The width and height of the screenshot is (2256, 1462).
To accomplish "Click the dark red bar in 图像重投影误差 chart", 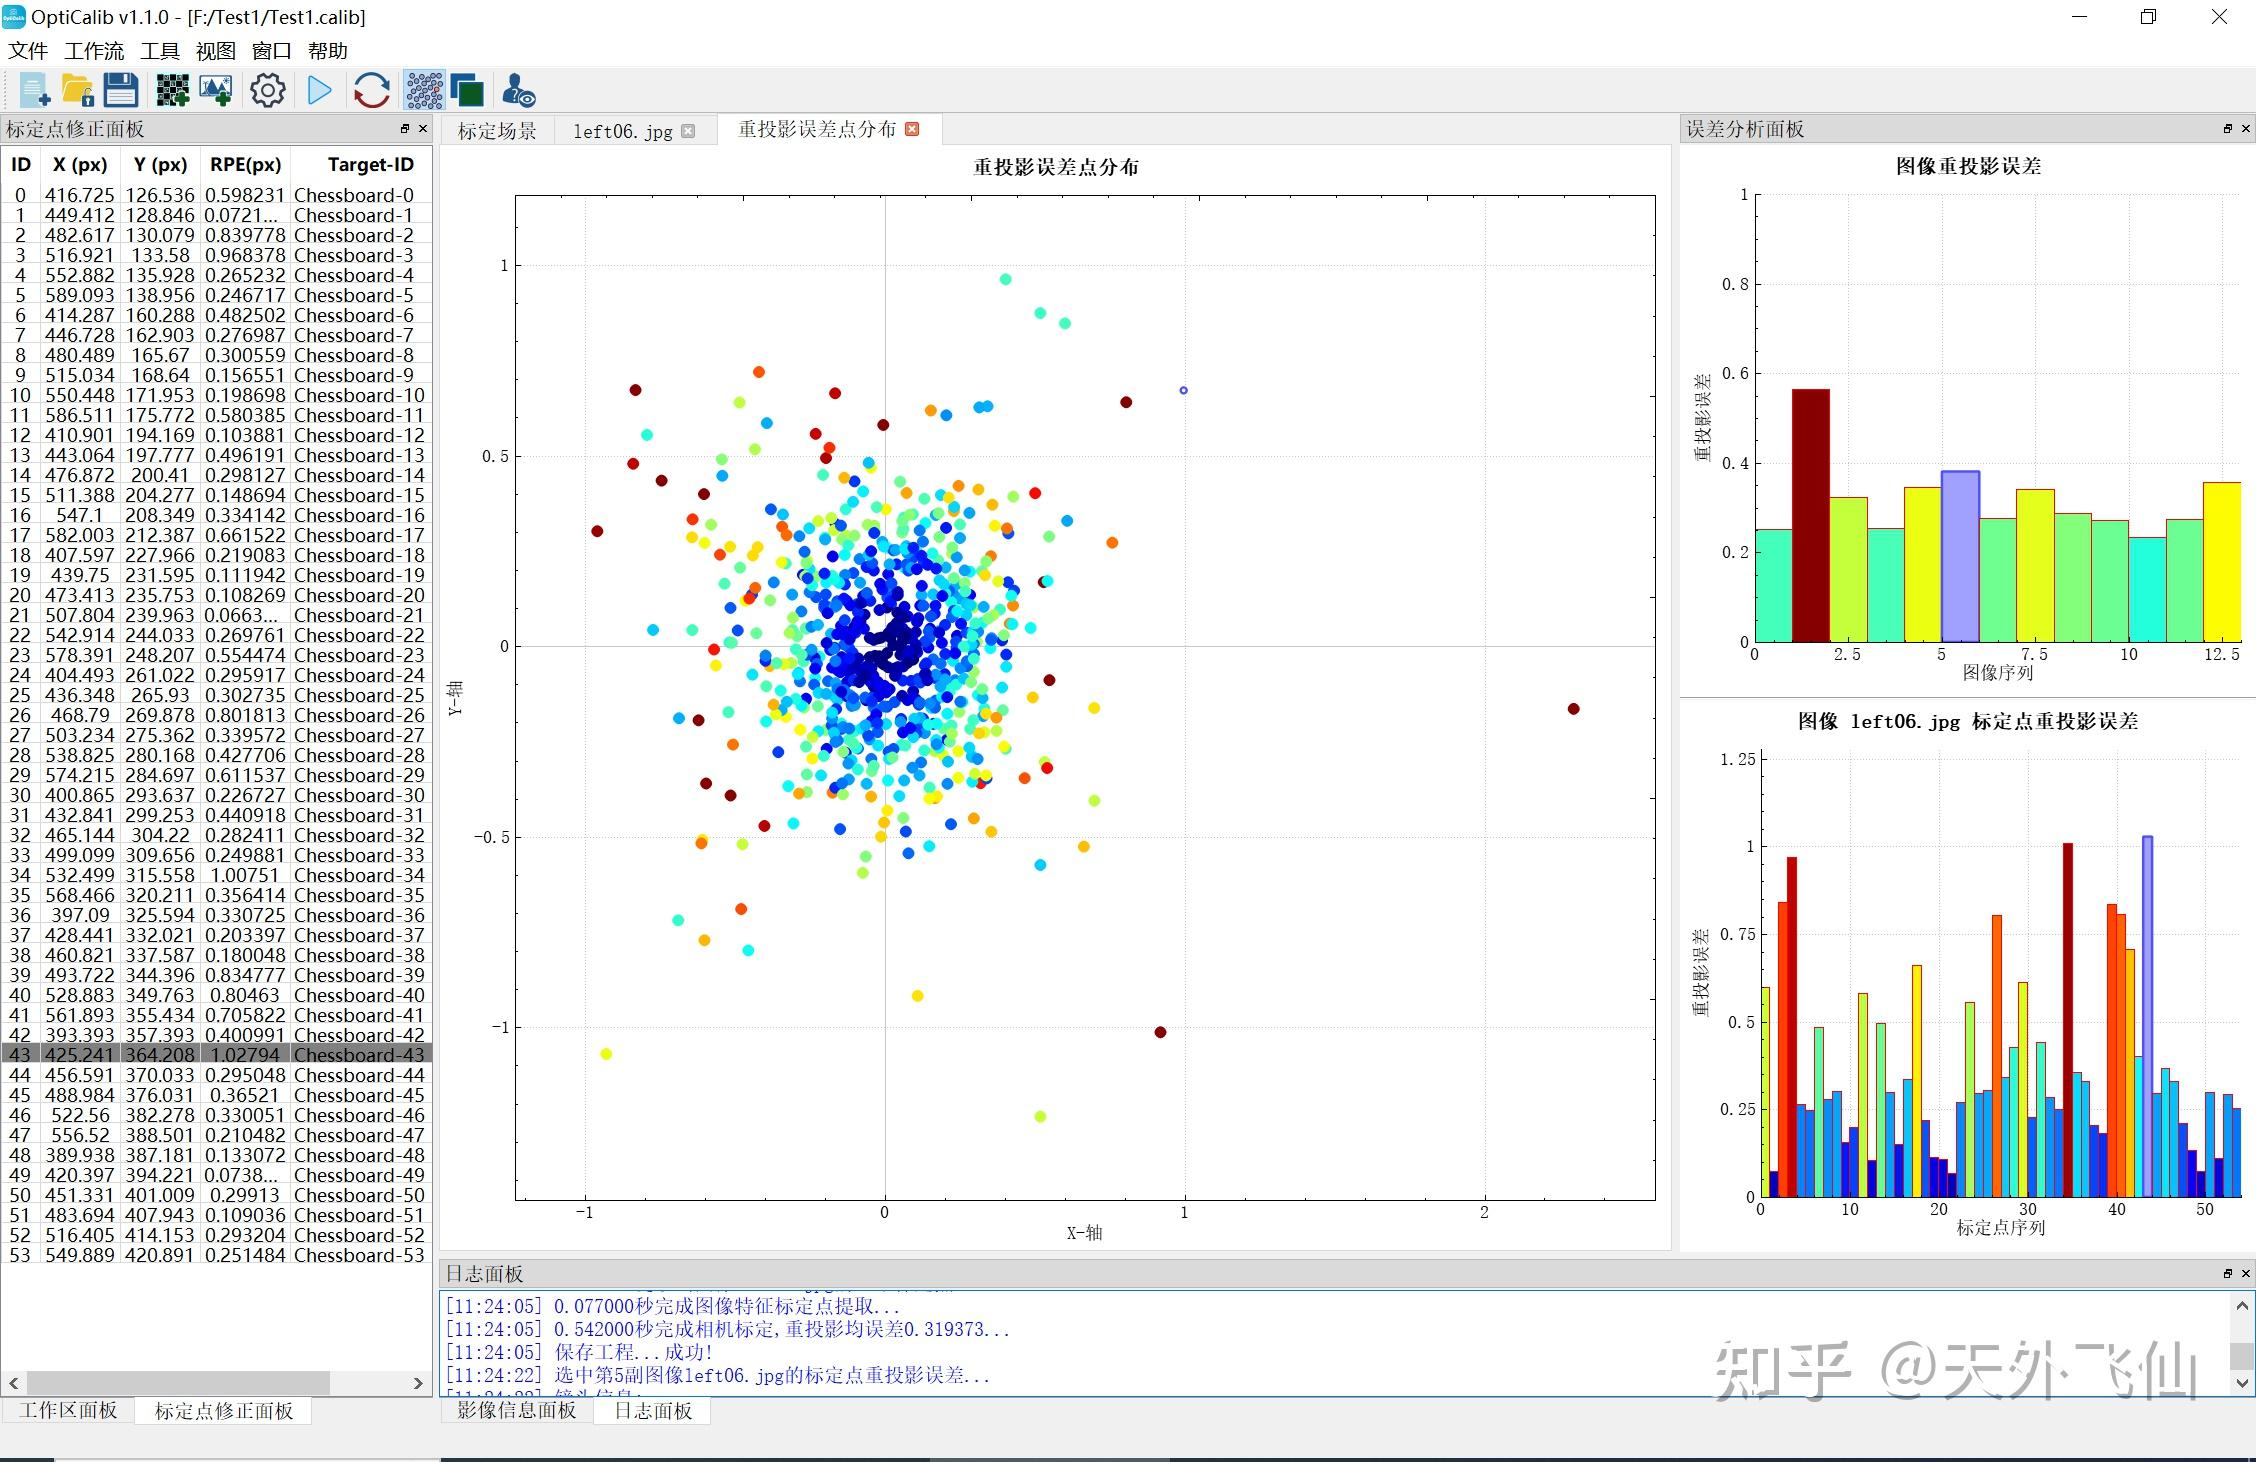I will point(1810,515).
